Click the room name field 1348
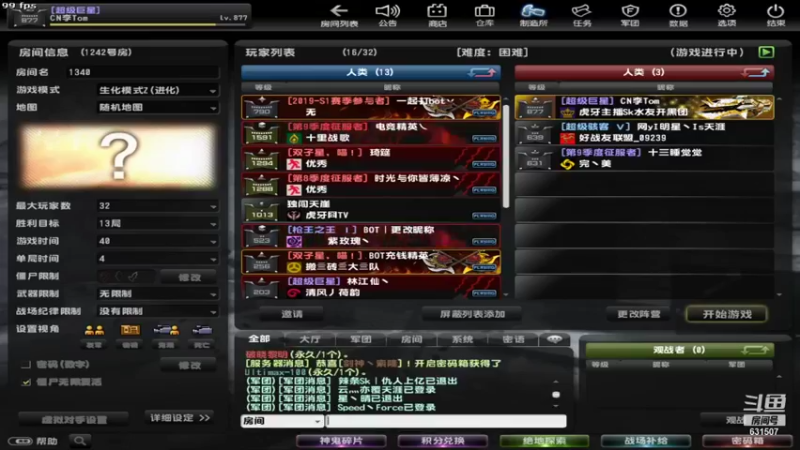Image resolution: width=800 pixels, height=450 pixels. (143, 72)
